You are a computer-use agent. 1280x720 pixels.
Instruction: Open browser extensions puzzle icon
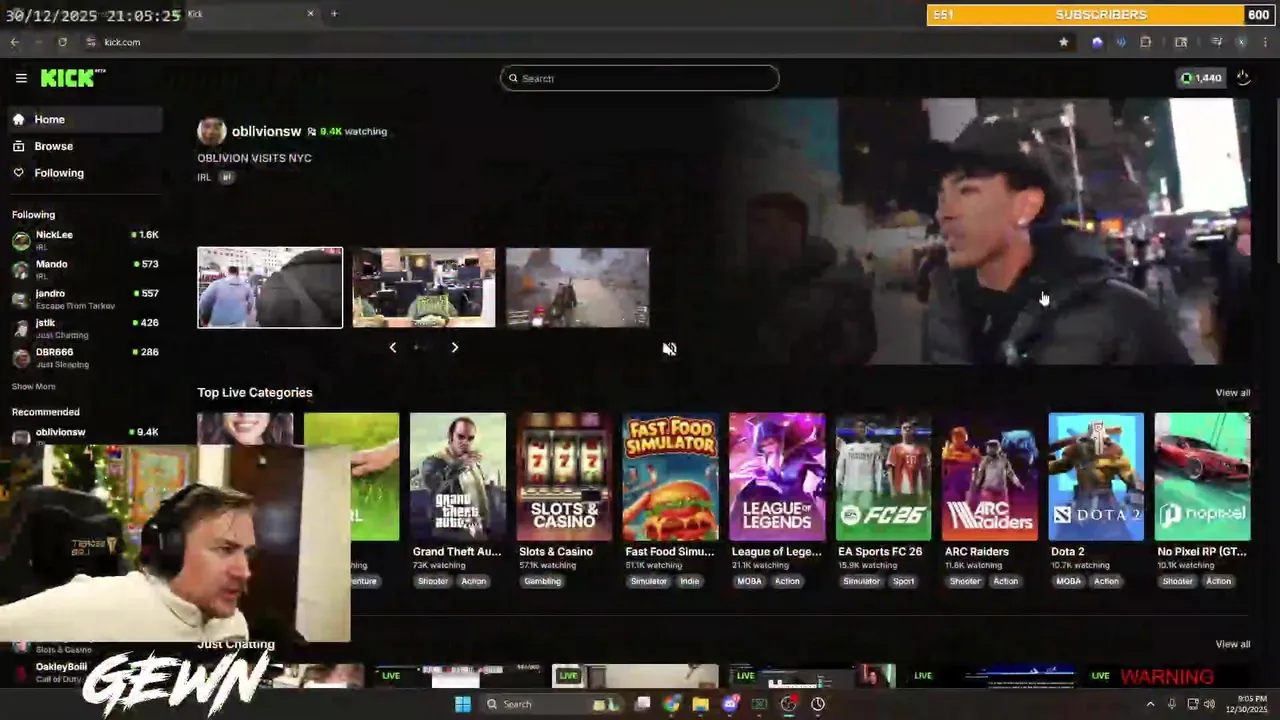pos(1146,42)
